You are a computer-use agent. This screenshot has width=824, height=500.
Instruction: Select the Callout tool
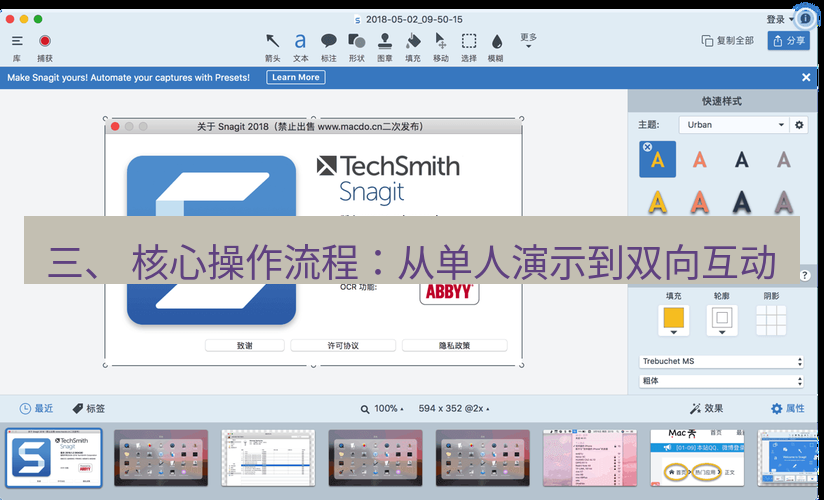click(x=328, y=41)
